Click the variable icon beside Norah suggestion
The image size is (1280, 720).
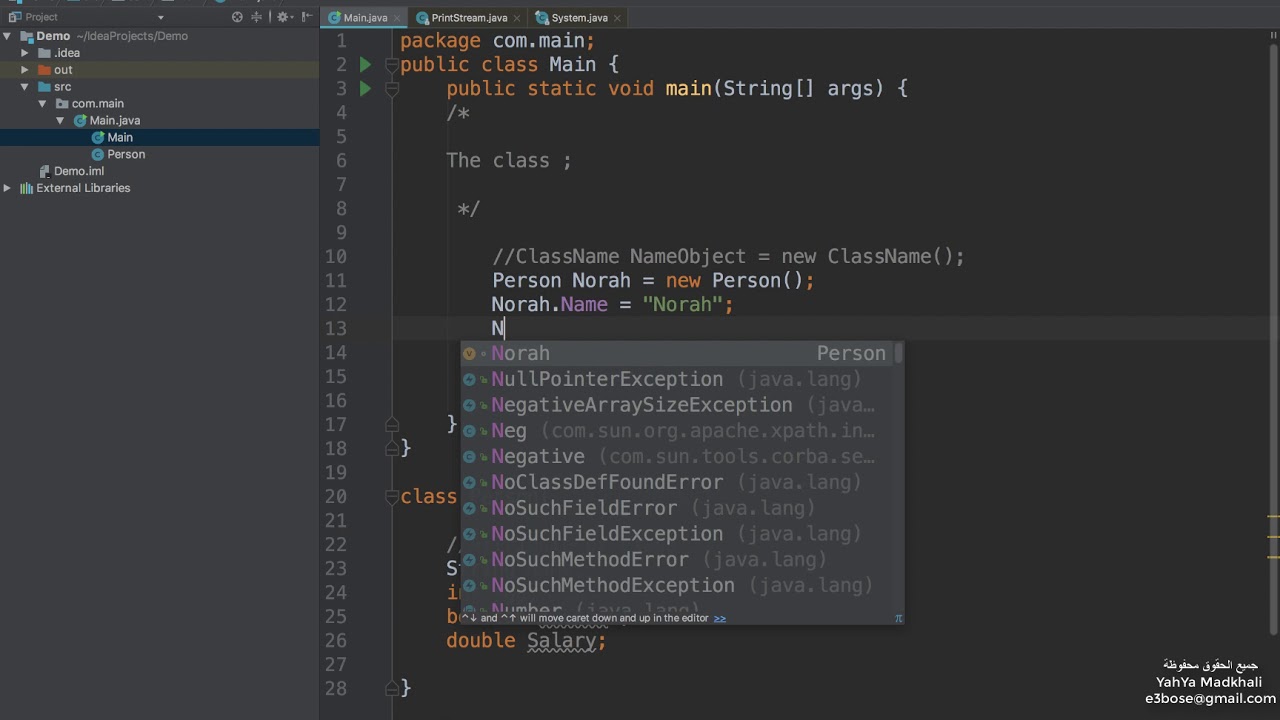tap(469, 354)
